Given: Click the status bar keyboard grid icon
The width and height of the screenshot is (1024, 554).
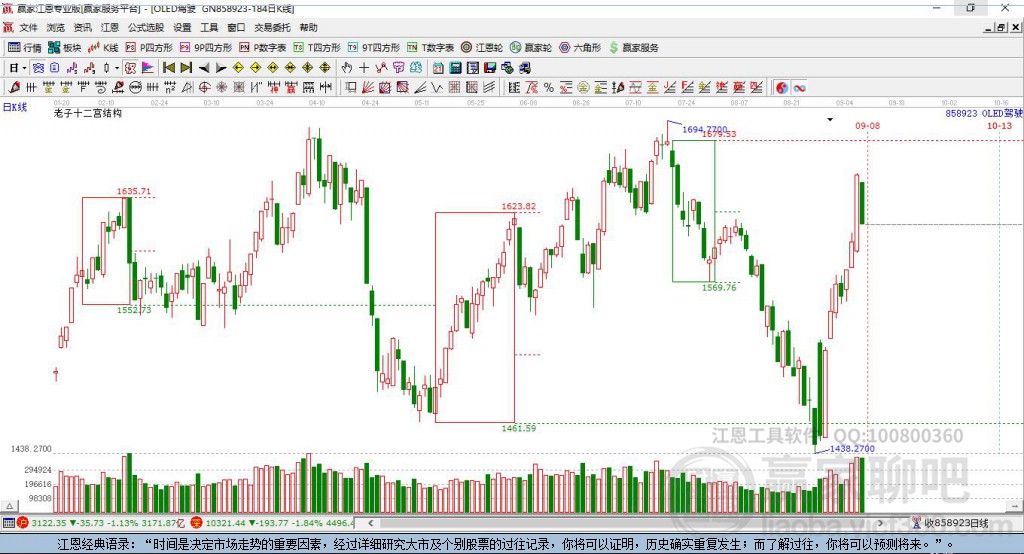Looking at the screenshot, I should point(8,523).
